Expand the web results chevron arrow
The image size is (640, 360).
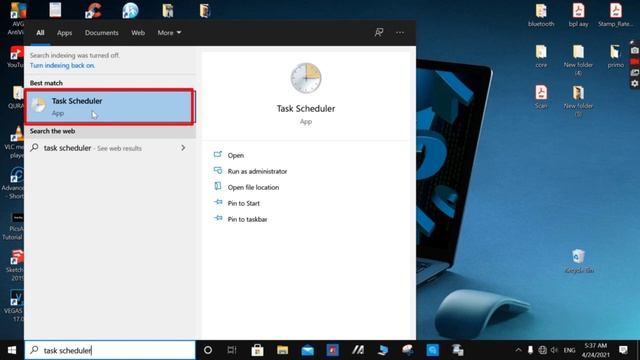pos(183,148)
